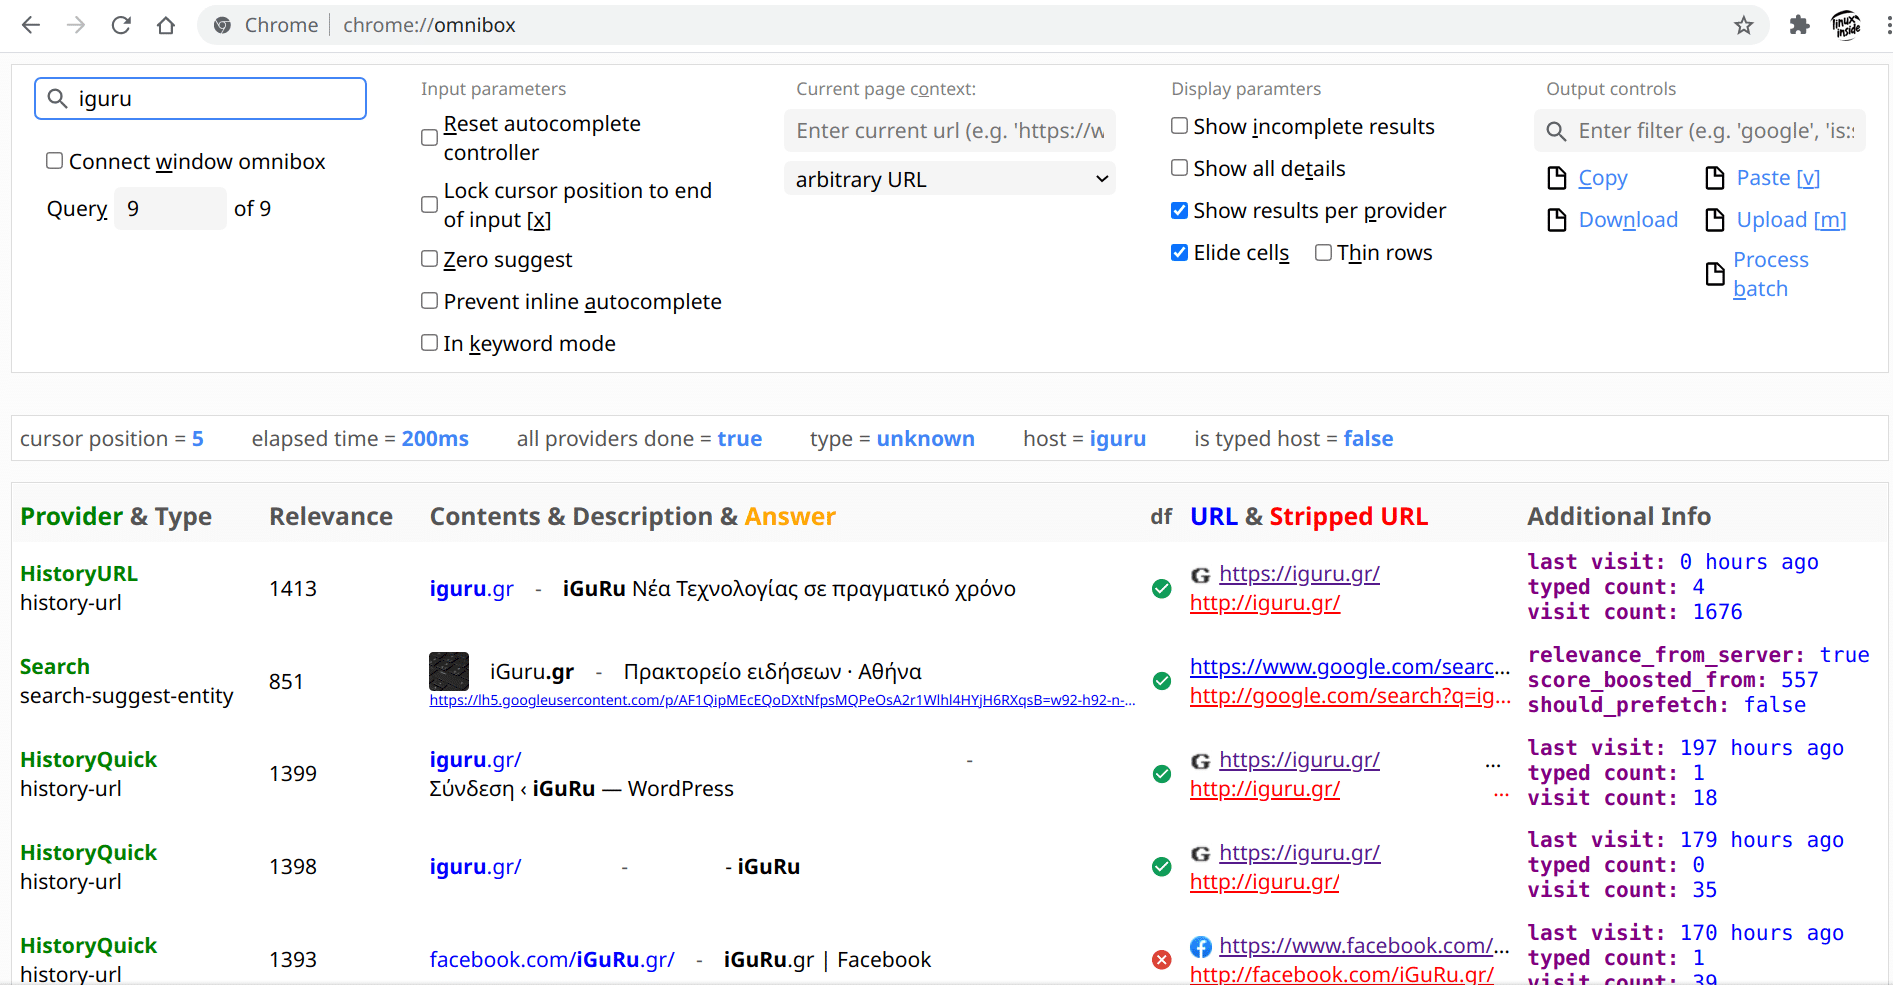Click the 'is typed host = false' text

[x=1293, y=439]
